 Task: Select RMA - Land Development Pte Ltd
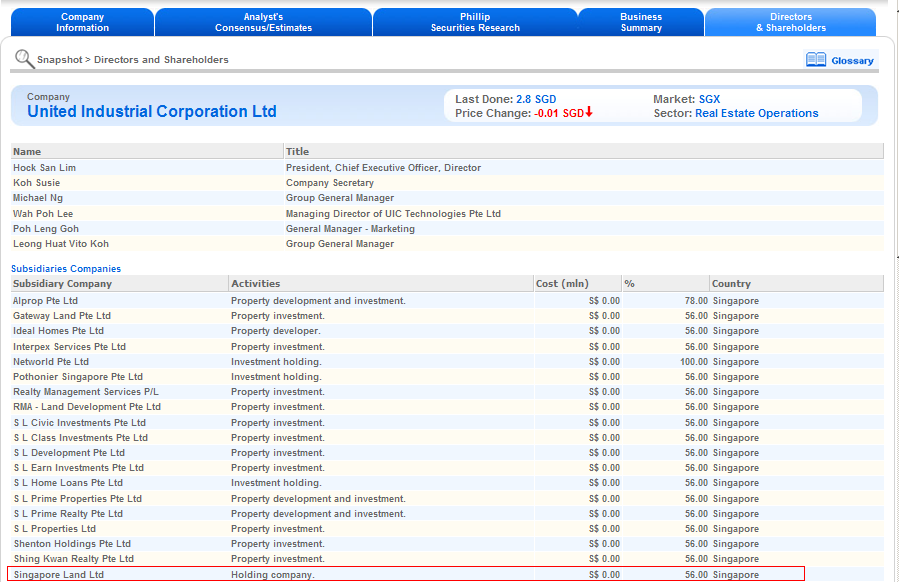(87, 407)
